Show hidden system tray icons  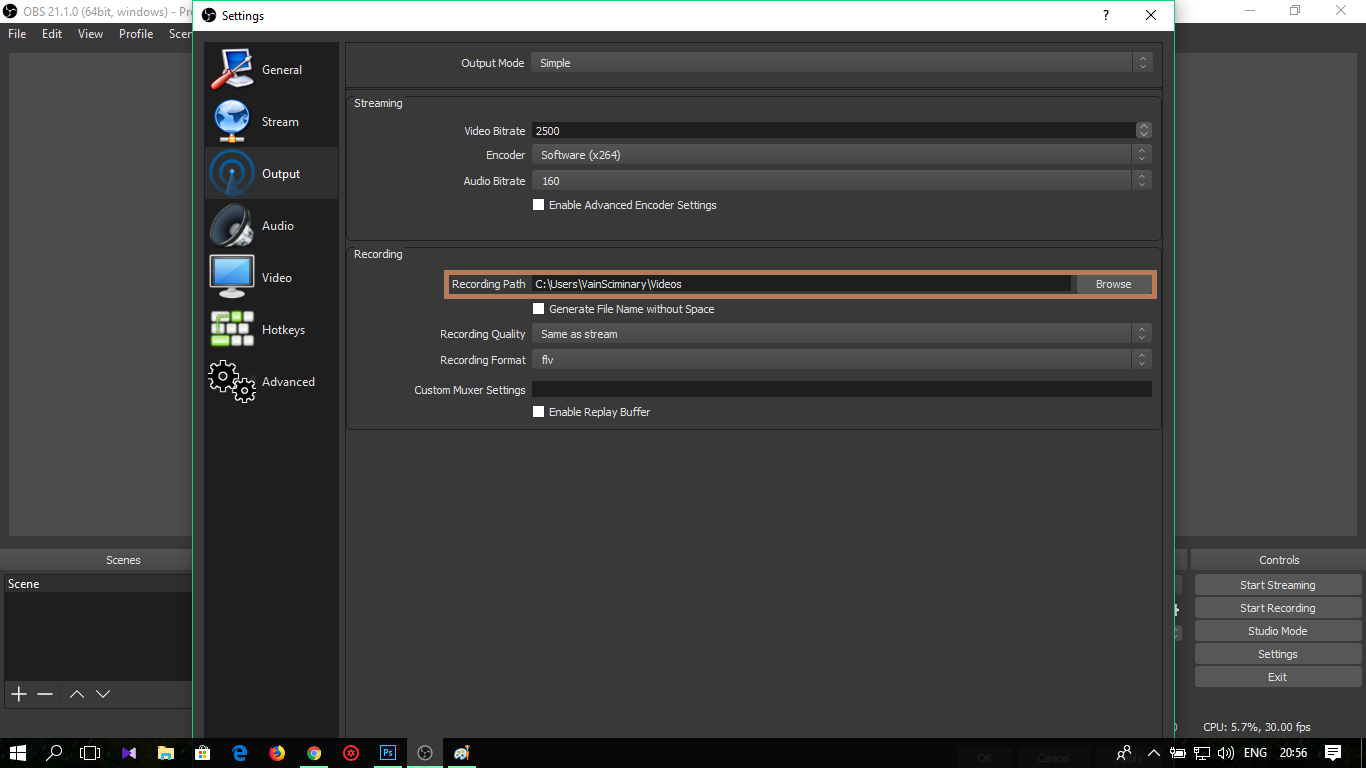(x=1154, y=753)
